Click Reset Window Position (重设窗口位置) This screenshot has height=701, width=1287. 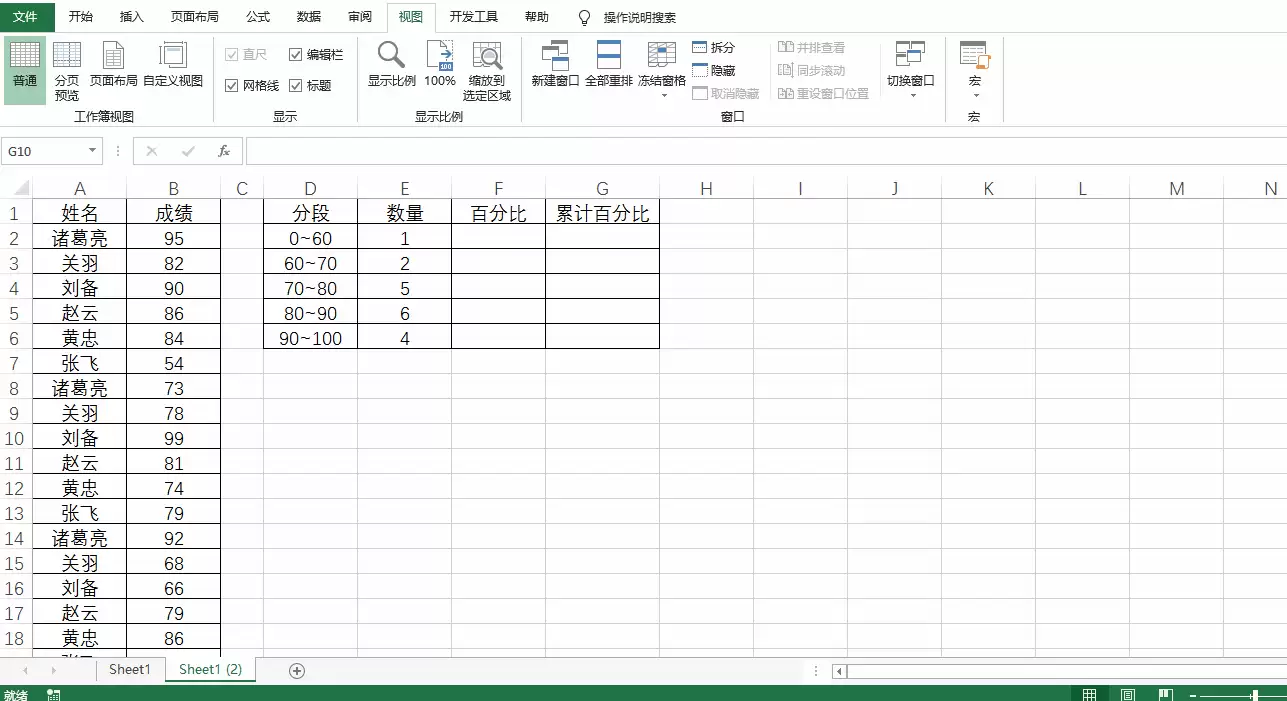pos(823,94)
